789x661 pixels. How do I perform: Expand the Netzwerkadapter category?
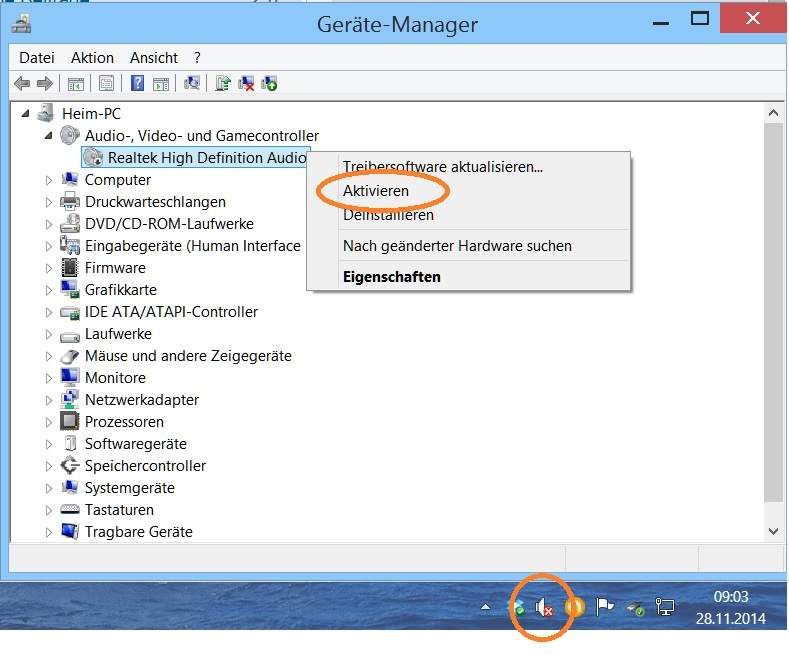48,400
